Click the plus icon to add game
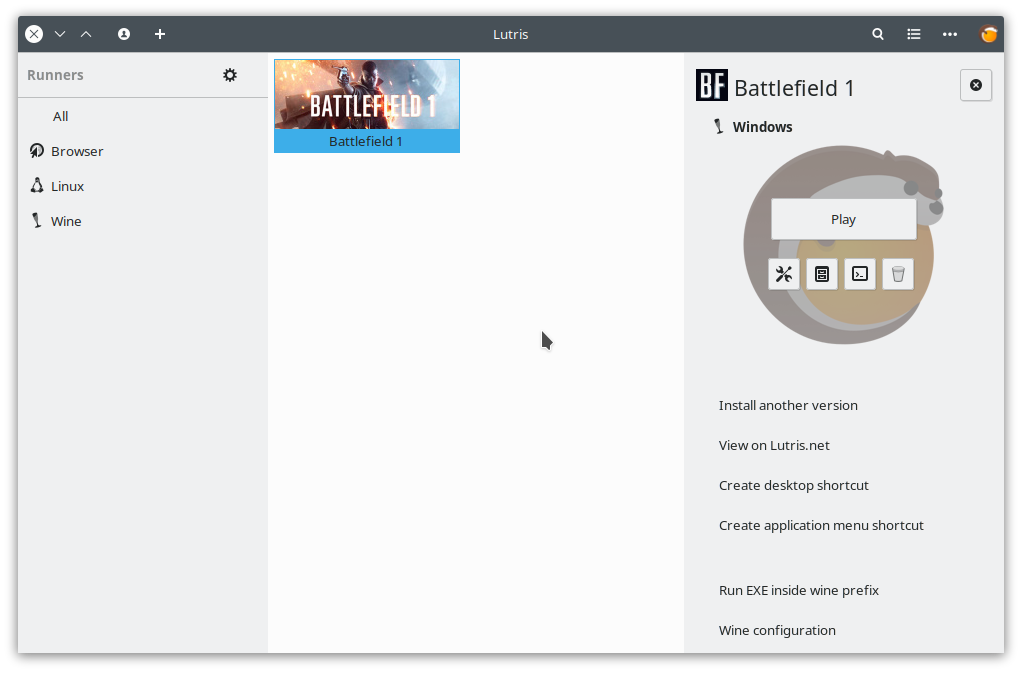This screenshot has width=1022, height=673. tap(160, 34)
